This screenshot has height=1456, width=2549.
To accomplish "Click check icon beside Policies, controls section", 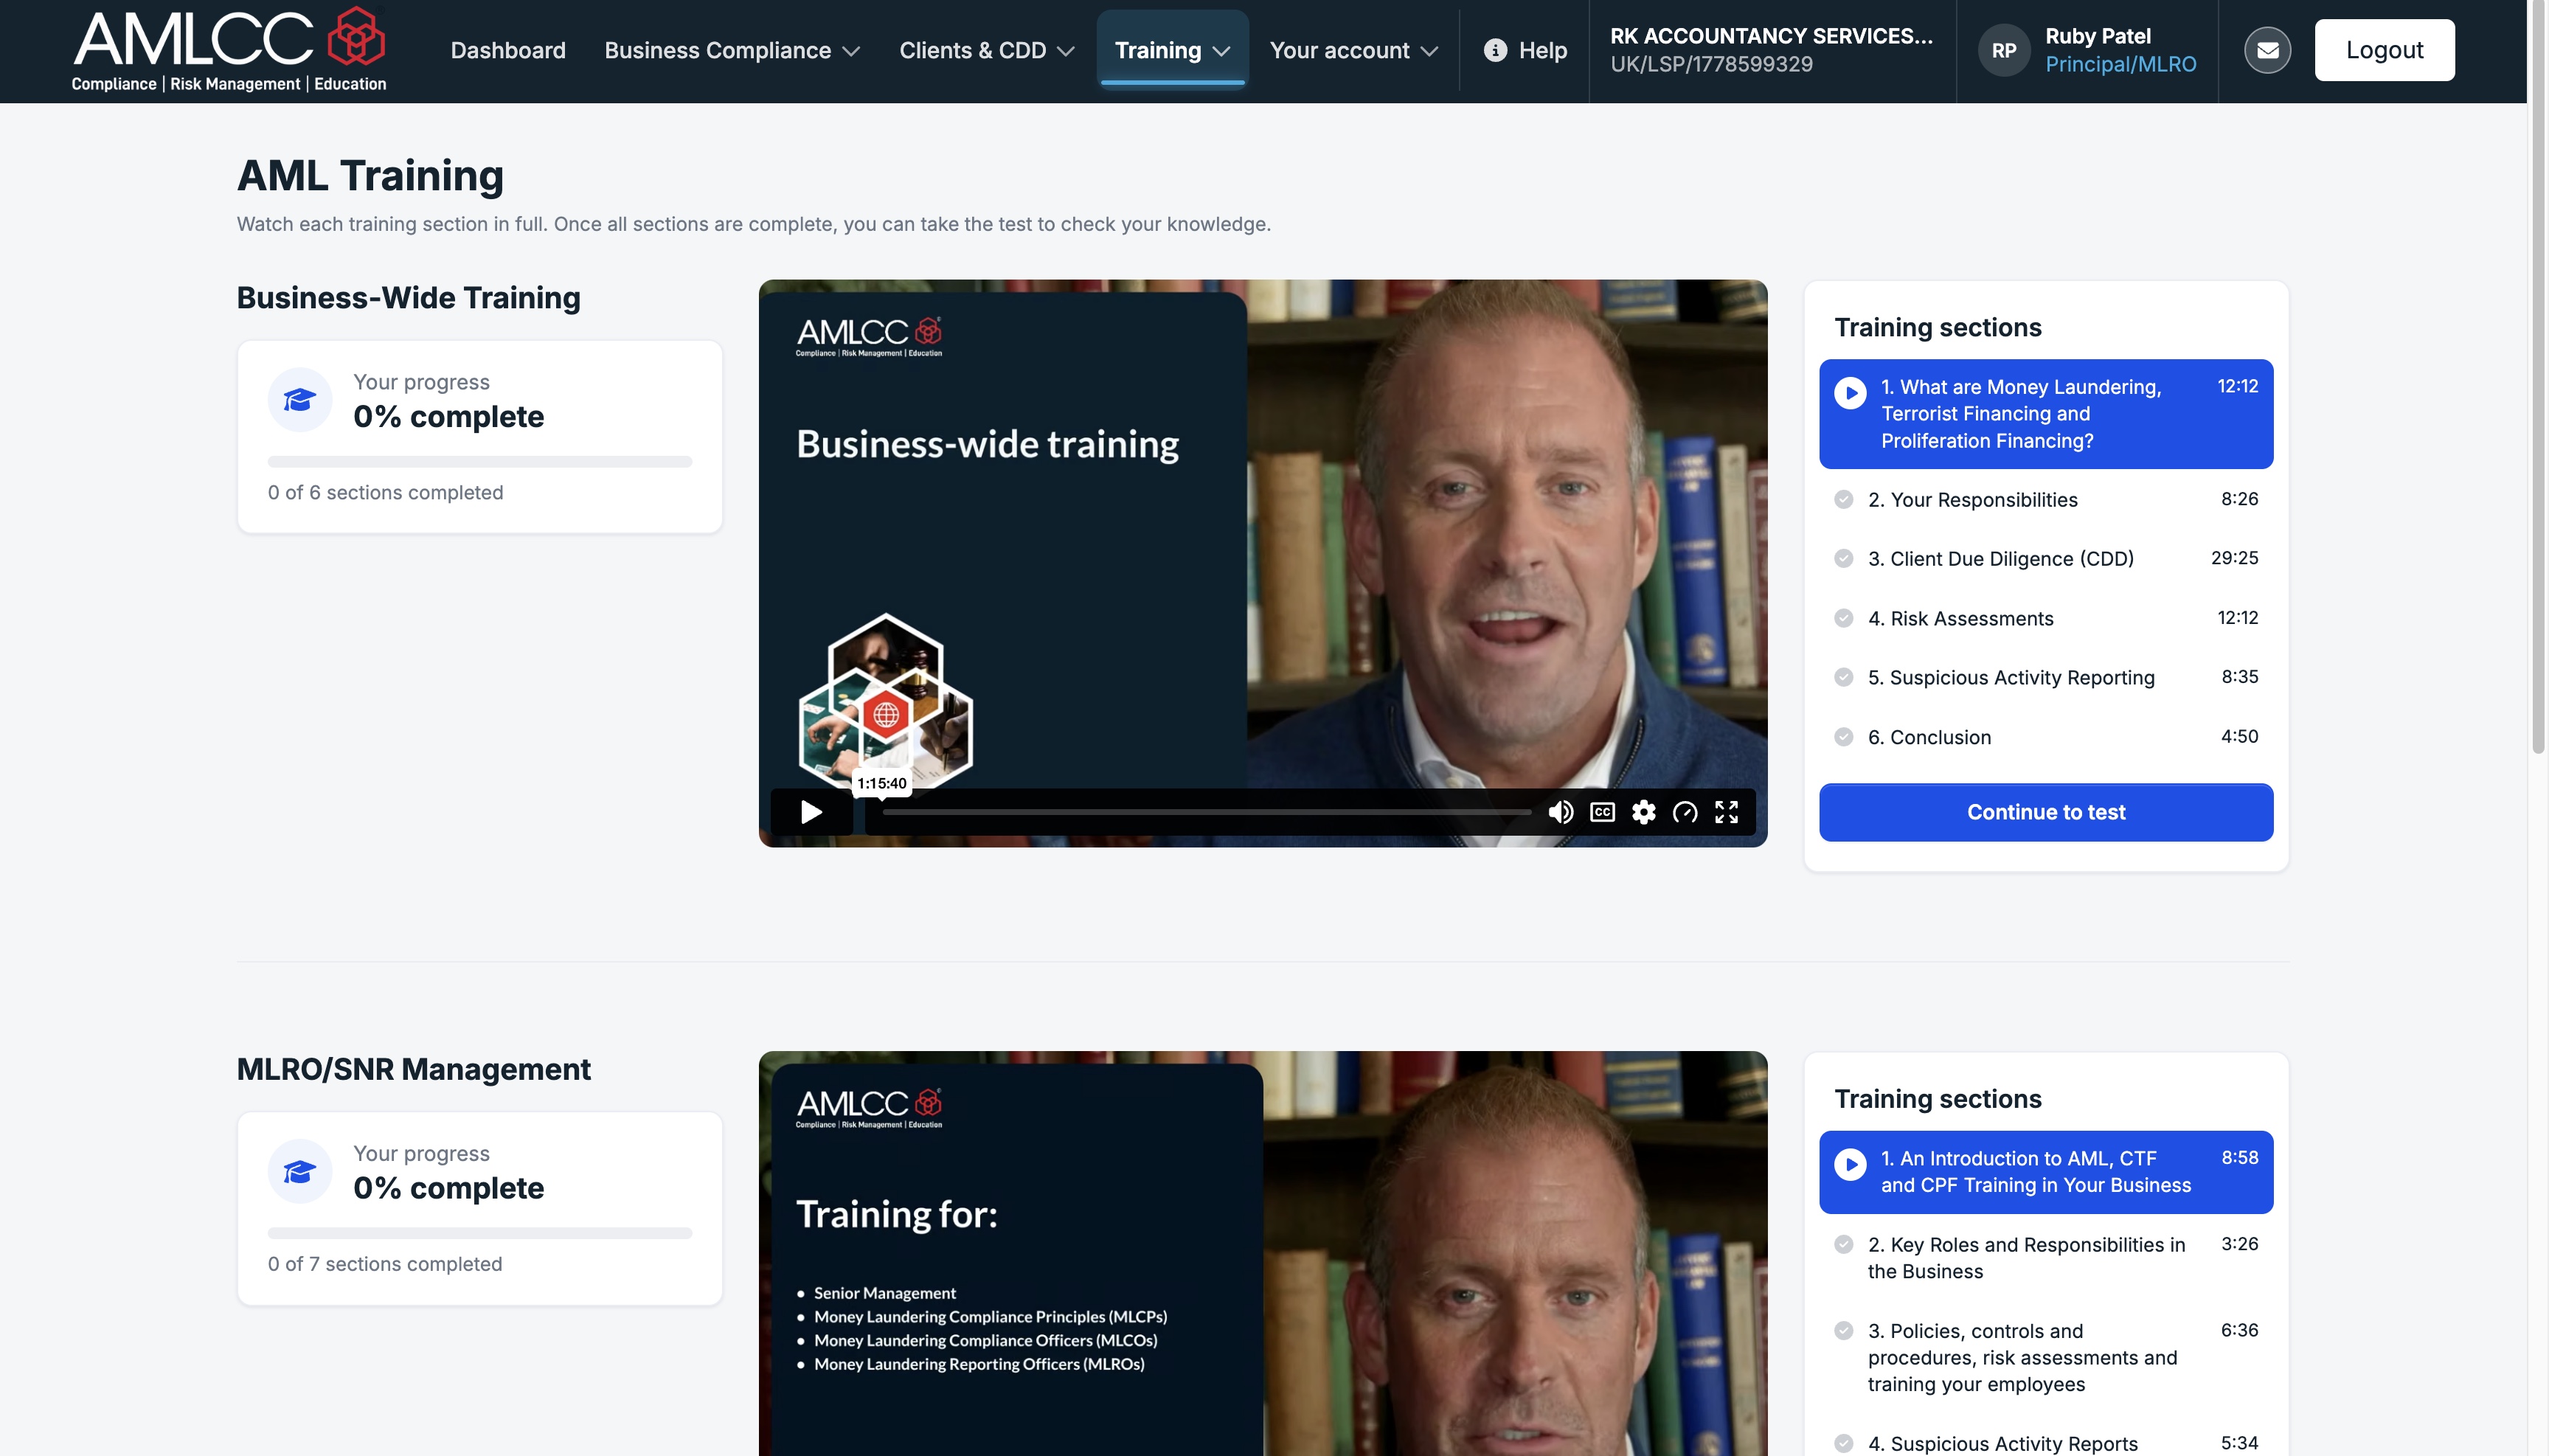I will 1843,1330.
